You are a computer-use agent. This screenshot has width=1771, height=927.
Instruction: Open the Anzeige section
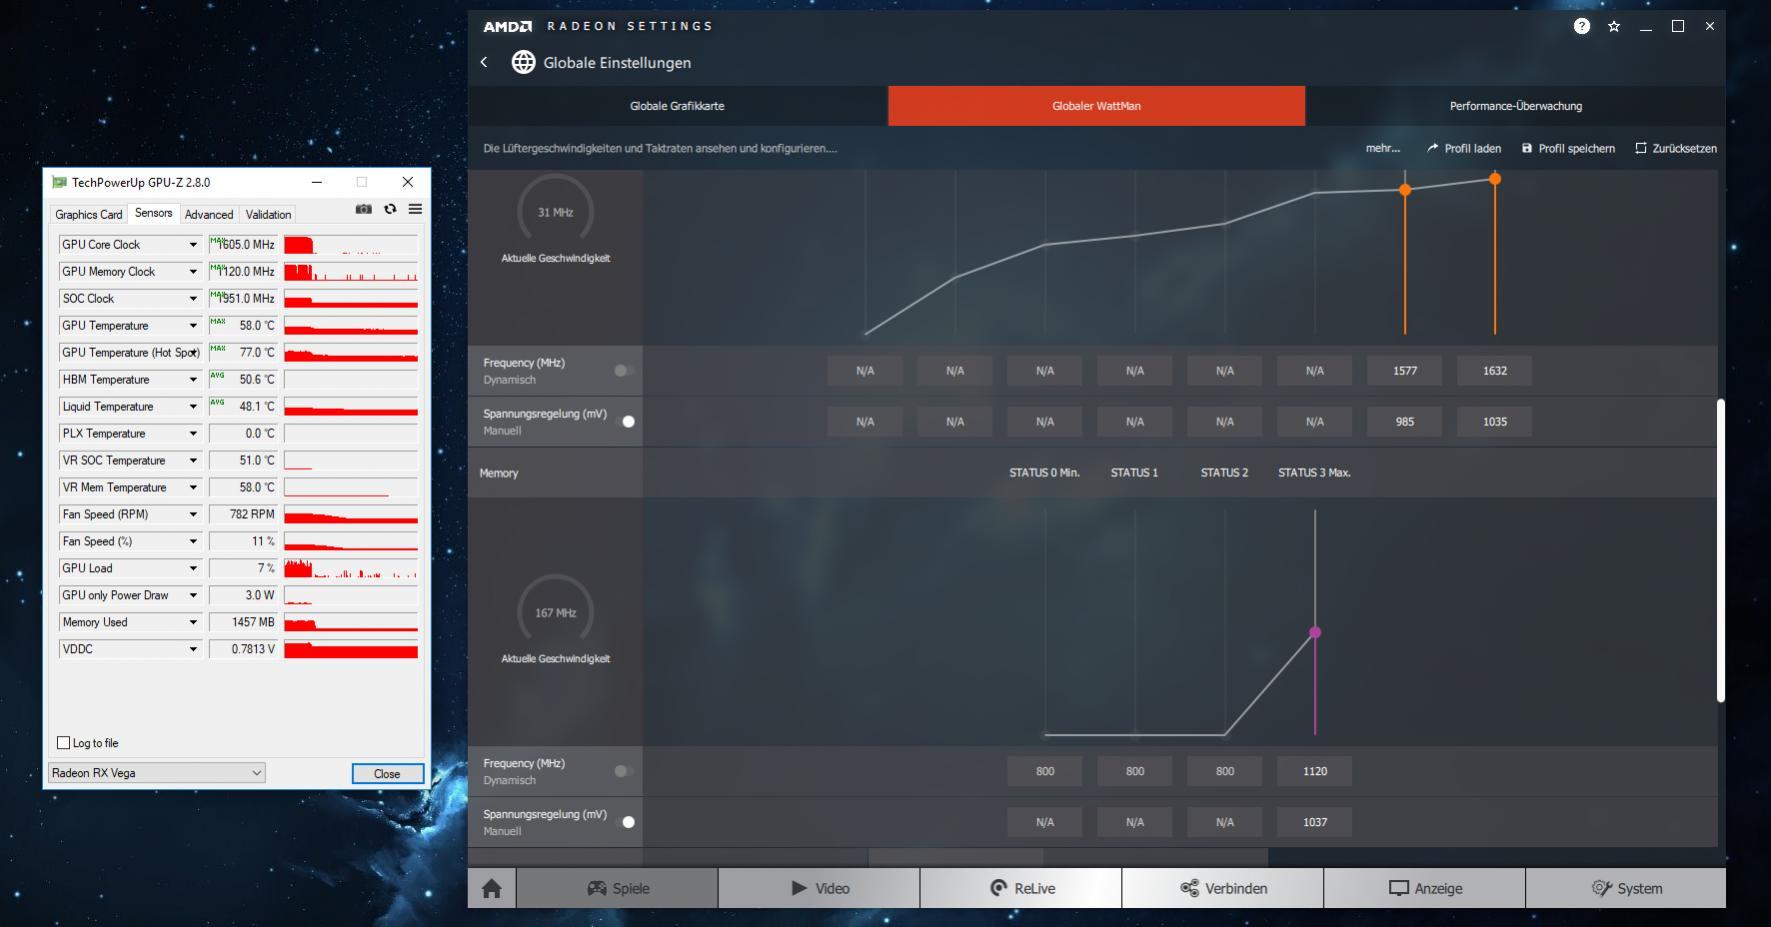point(1425,888)
